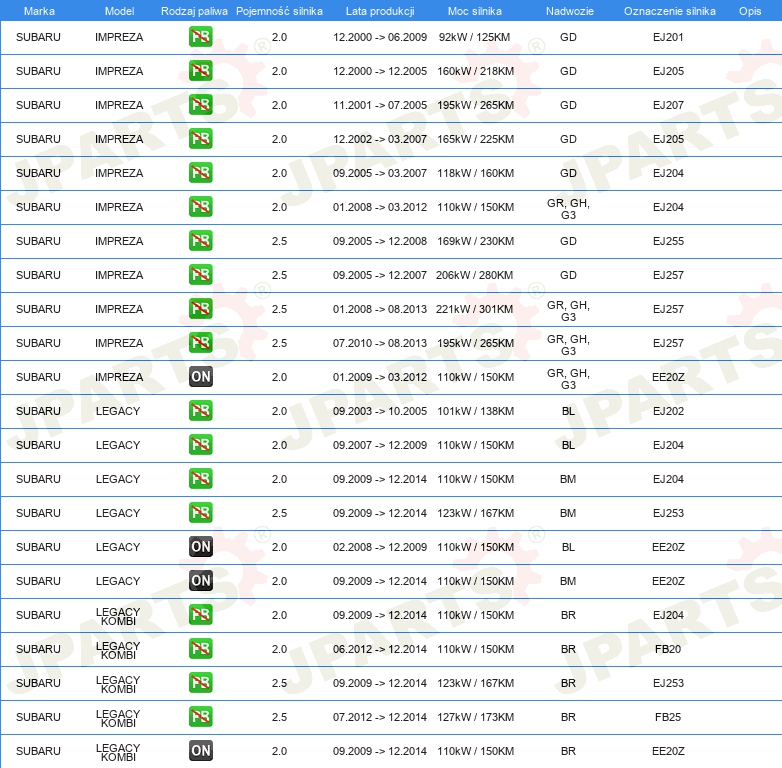Click diesel ON icon for Legacy Kombi EE20Z
This screenshot has width=782, height=768.
click(200, 751)
